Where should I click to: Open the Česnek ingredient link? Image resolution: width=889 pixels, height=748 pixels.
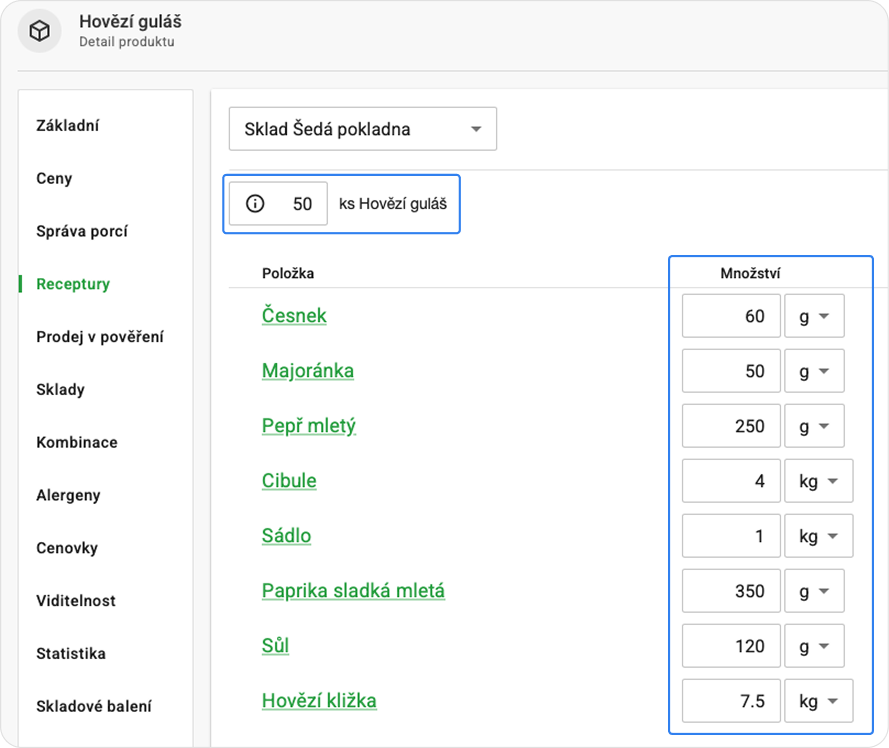[x=294, y=316]
